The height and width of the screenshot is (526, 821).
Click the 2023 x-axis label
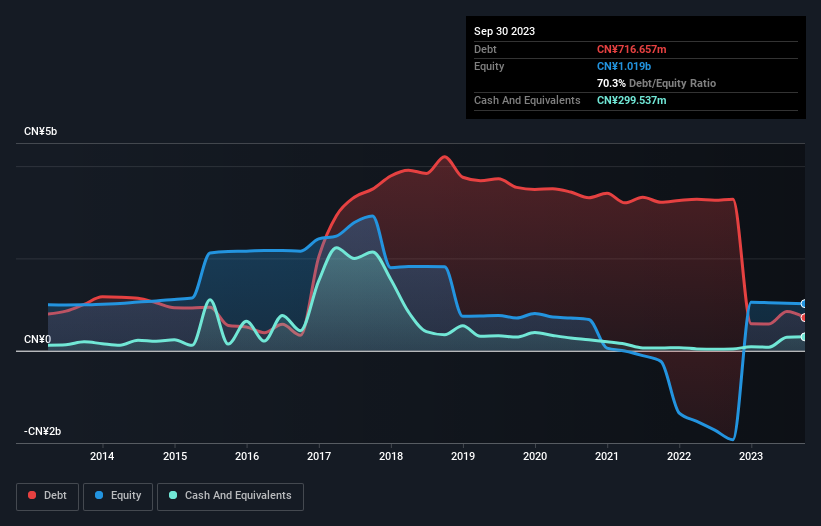[751, 456]
